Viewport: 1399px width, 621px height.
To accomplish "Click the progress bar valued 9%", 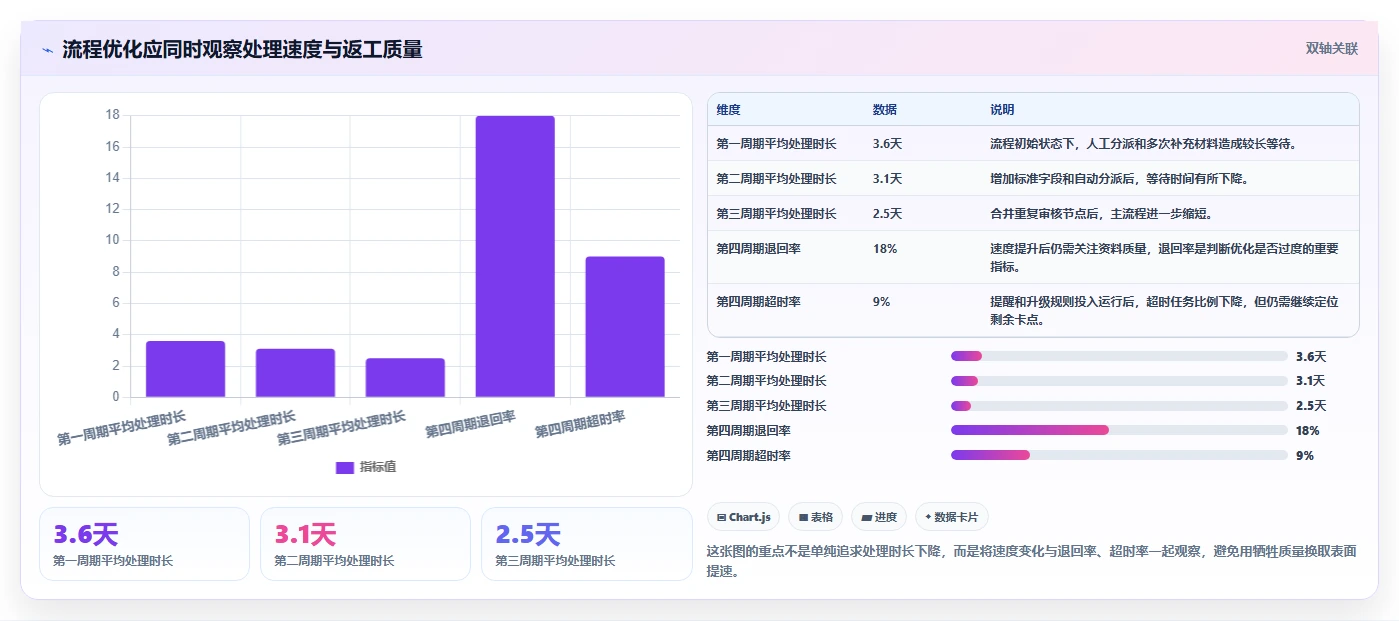I will 1119,455.
